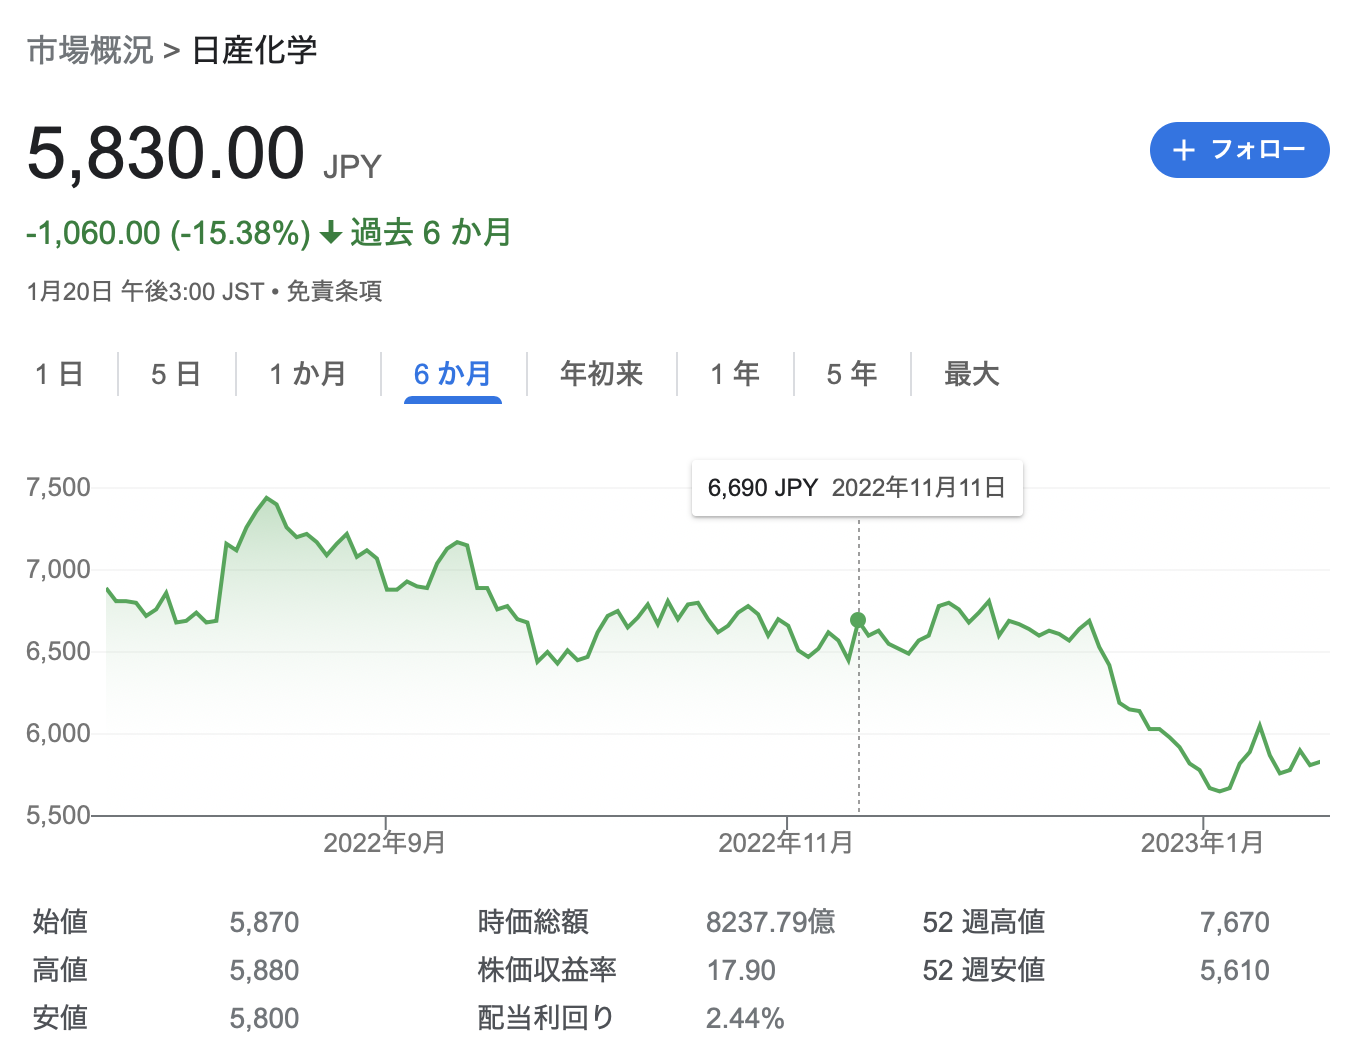Select the 最大 max range tab
Viewport: 1352px width, 1052px height.
(x=972, y=374)
